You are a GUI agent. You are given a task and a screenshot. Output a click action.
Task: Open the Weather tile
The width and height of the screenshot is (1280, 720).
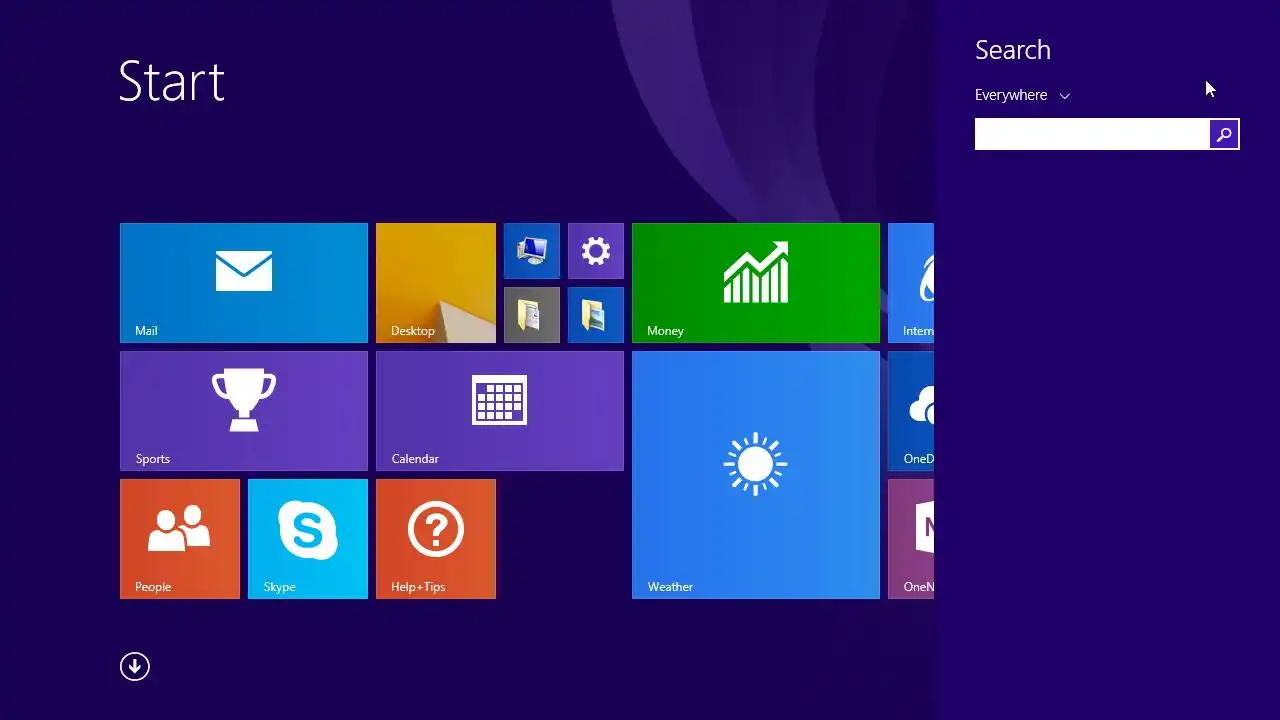pos(756,475)
